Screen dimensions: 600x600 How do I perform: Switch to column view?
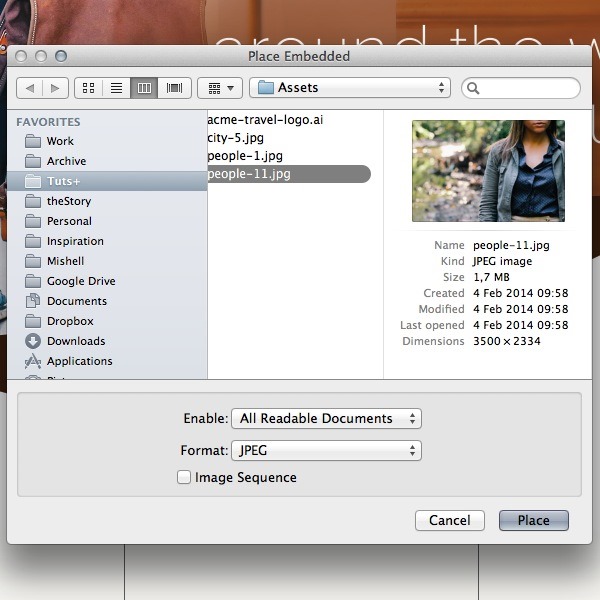click(144, 88)
